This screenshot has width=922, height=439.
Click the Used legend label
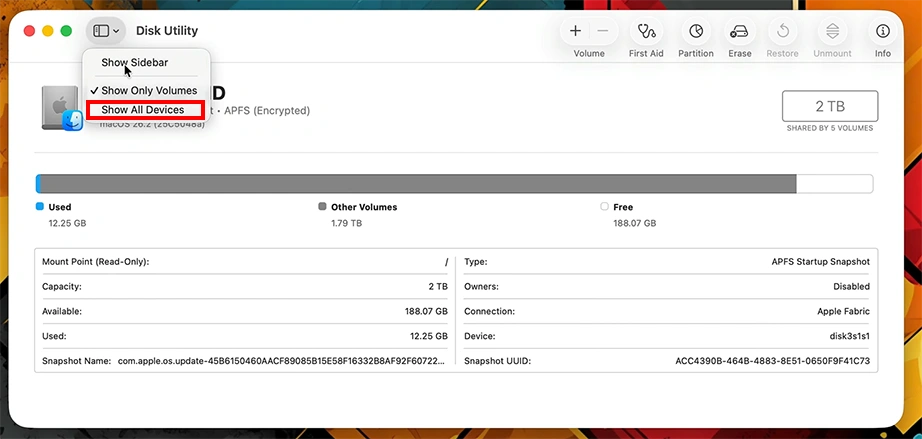60,207
